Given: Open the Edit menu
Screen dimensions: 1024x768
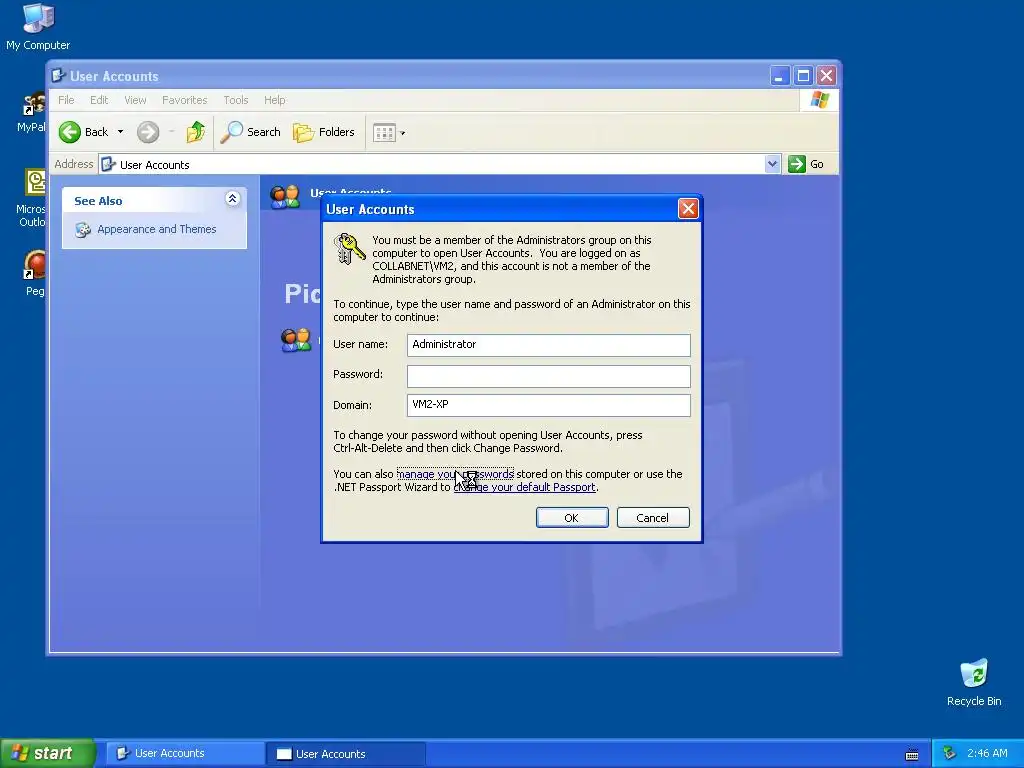Looking at the screenshot, I should [99, 100].
